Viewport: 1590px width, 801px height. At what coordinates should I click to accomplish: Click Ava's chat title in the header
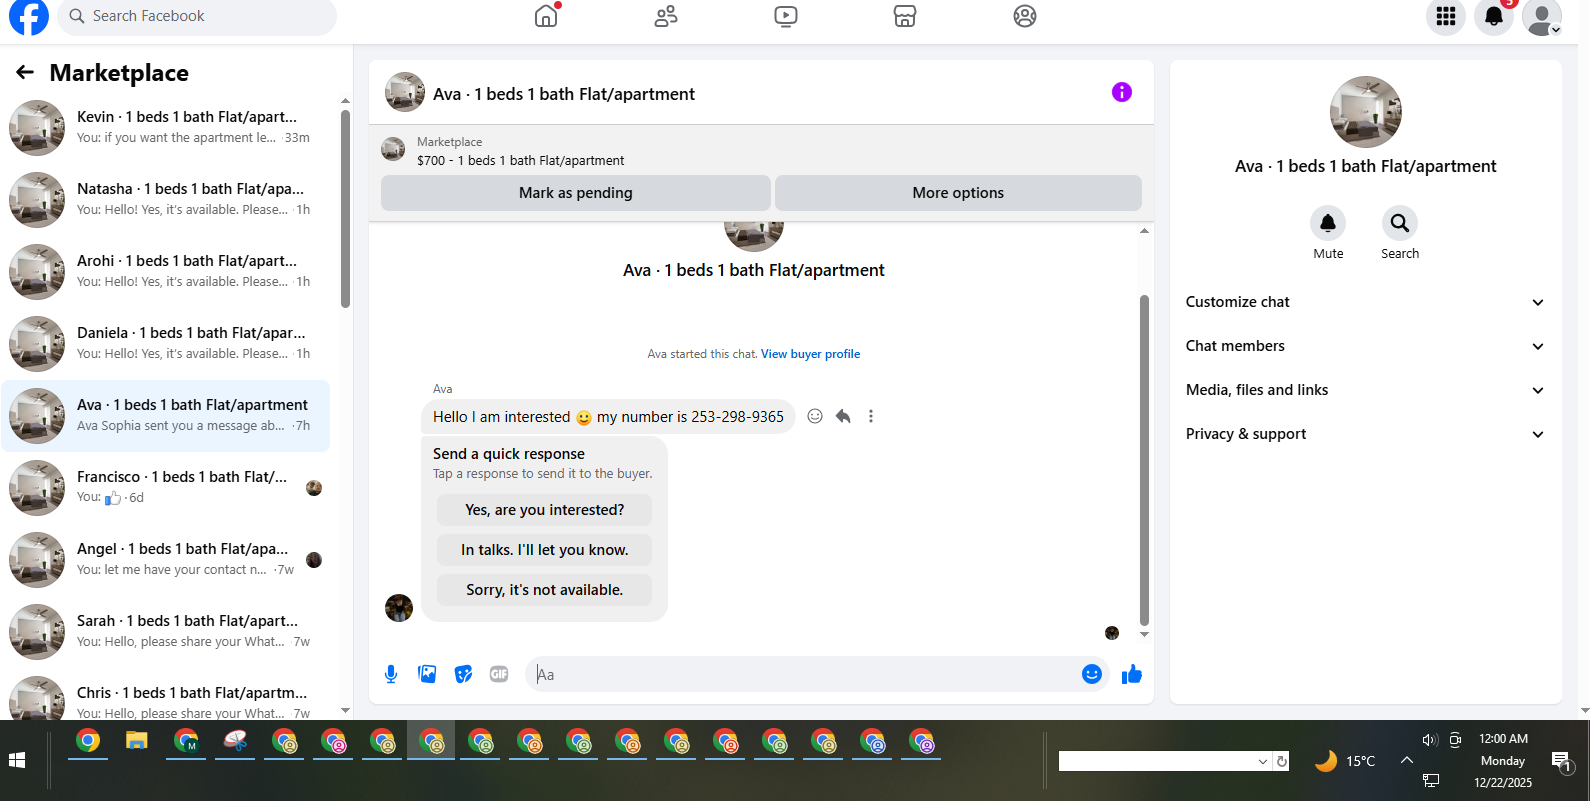(x=564, y=94)
